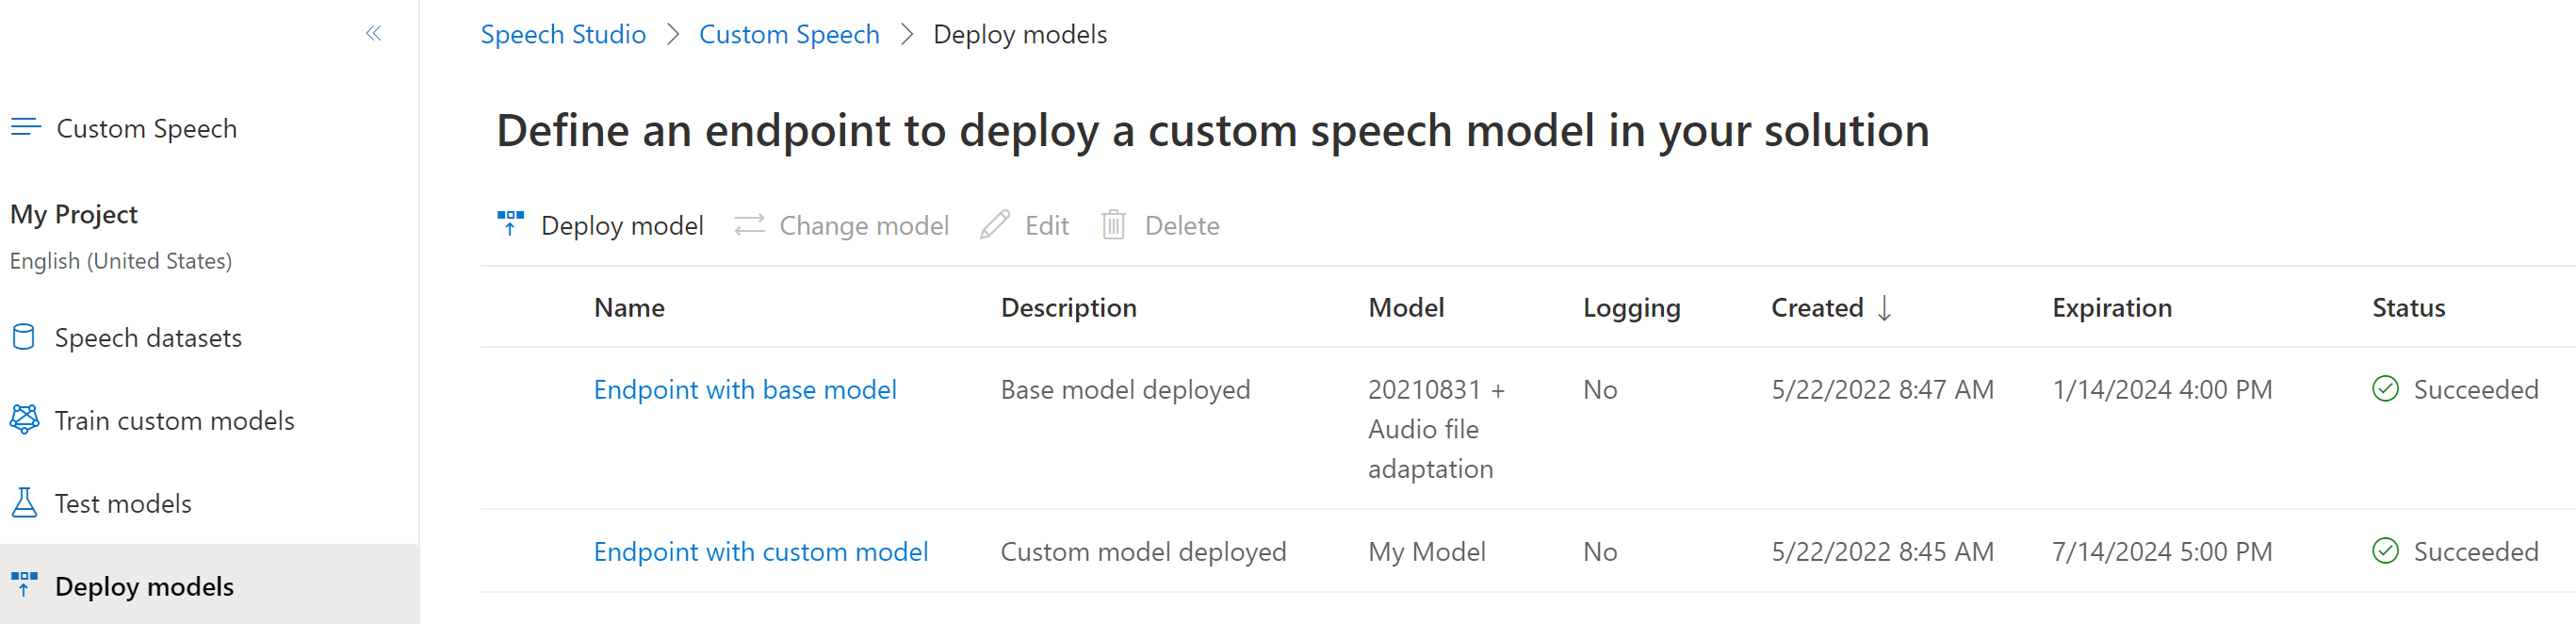
Task: Click the Test models flask icon
Action: click(24, 503)
